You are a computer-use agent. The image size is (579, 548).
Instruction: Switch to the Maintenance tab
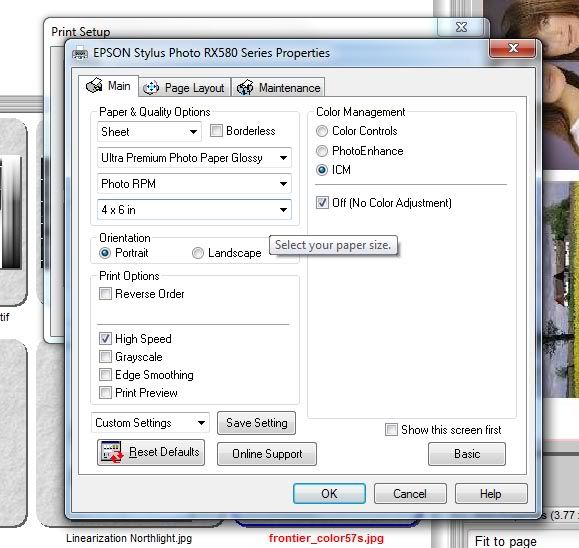point(278,88)
